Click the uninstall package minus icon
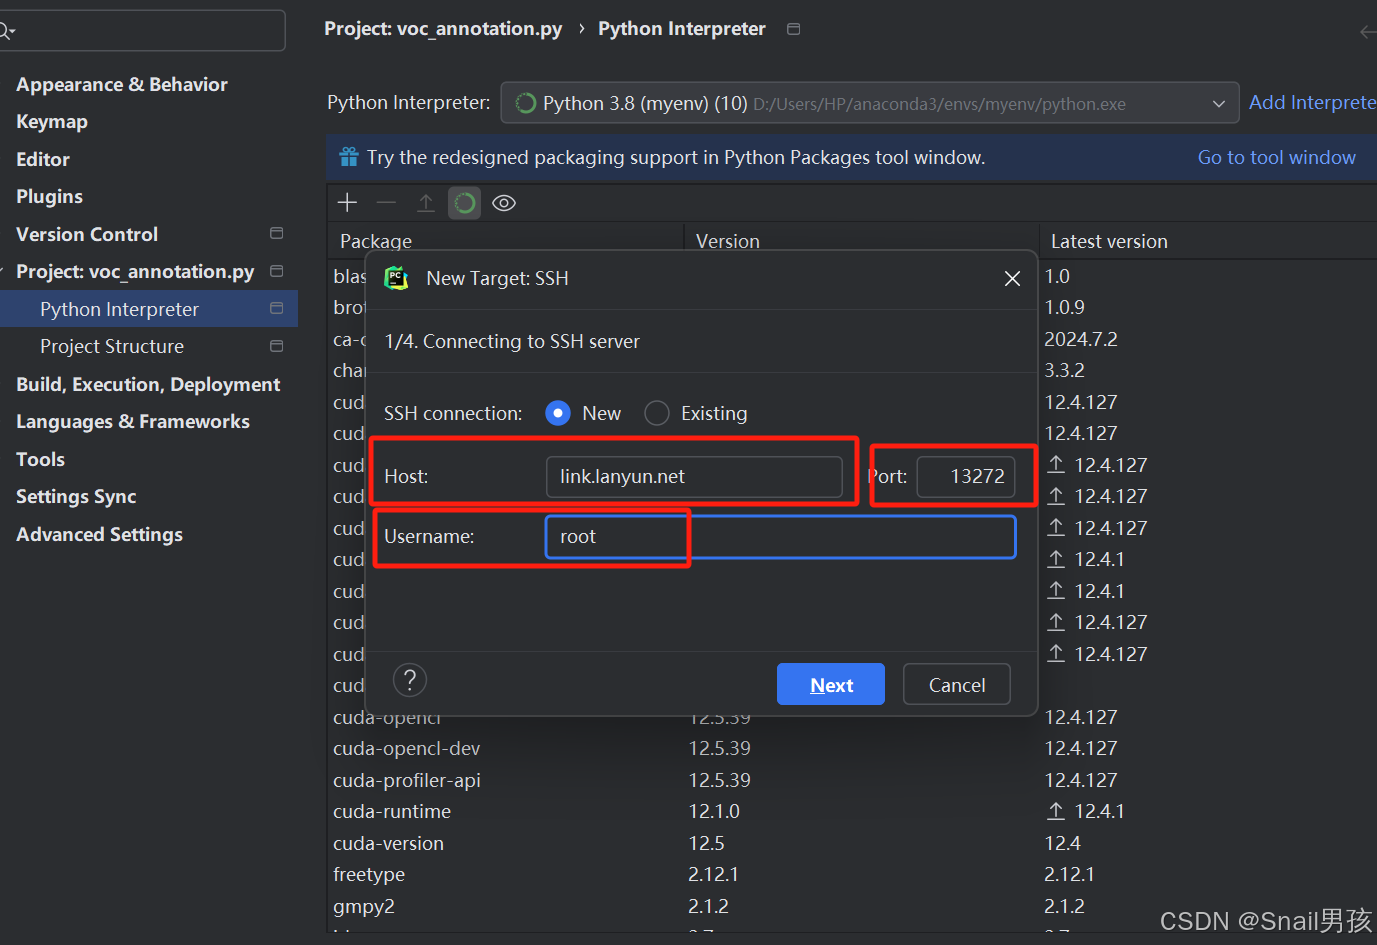This screenshot has height=945, width=1377. (x=386, y=203)
